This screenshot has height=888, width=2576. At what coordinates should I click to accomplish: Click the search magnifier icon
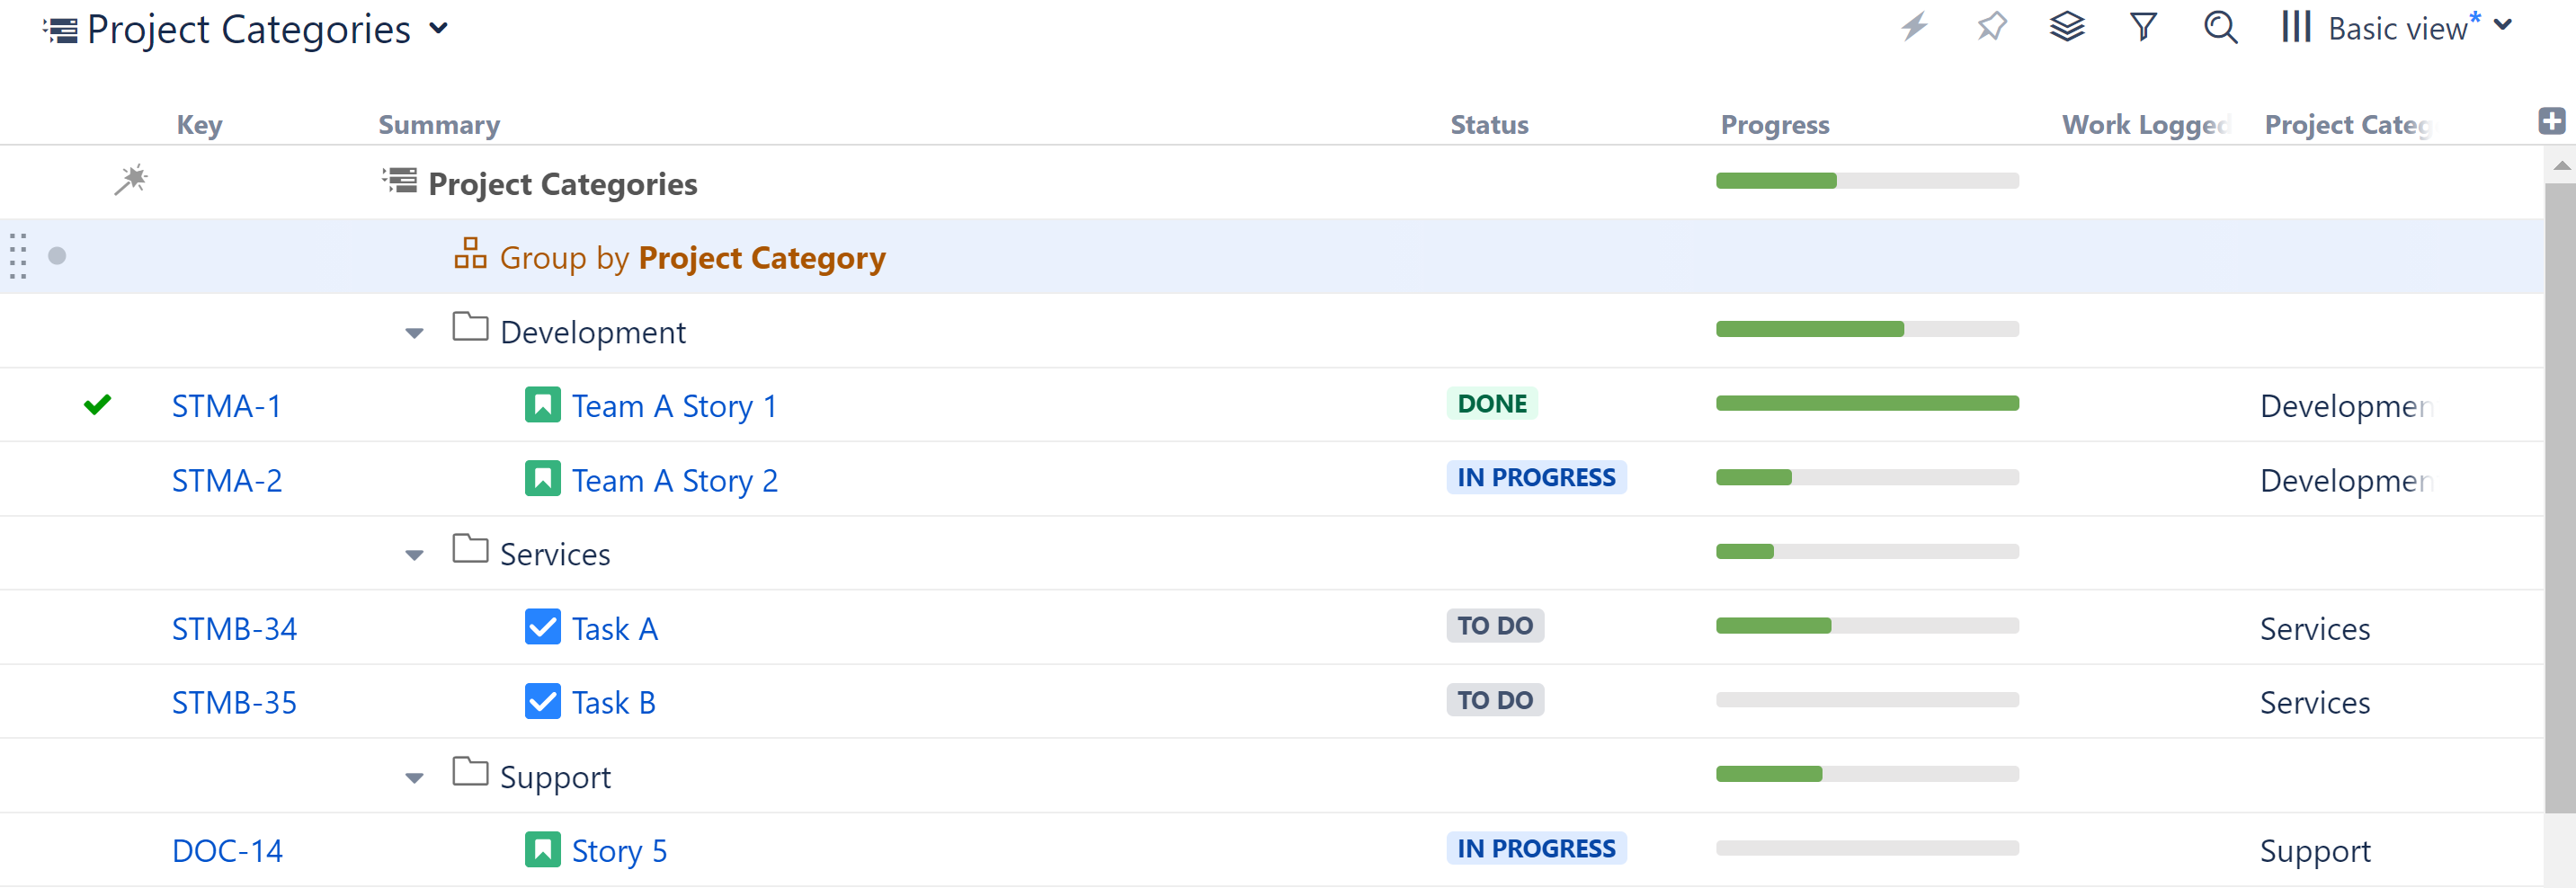pyautogui.click(x=2220, y=27)
